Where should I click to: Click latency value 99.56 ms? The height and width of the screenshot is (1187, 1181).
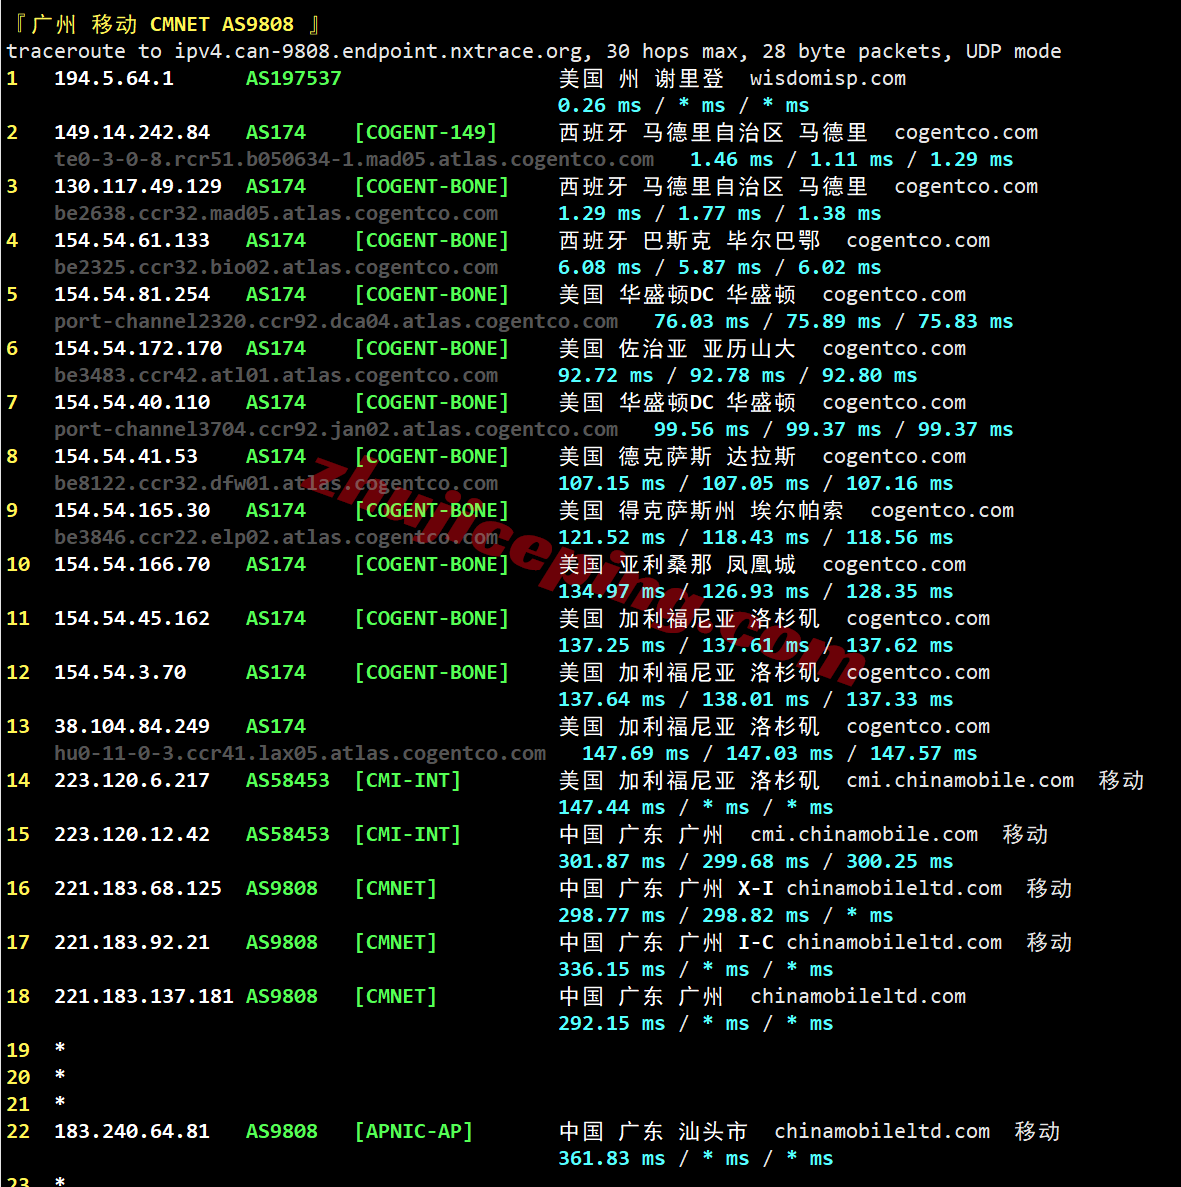(x=702, y=429)
